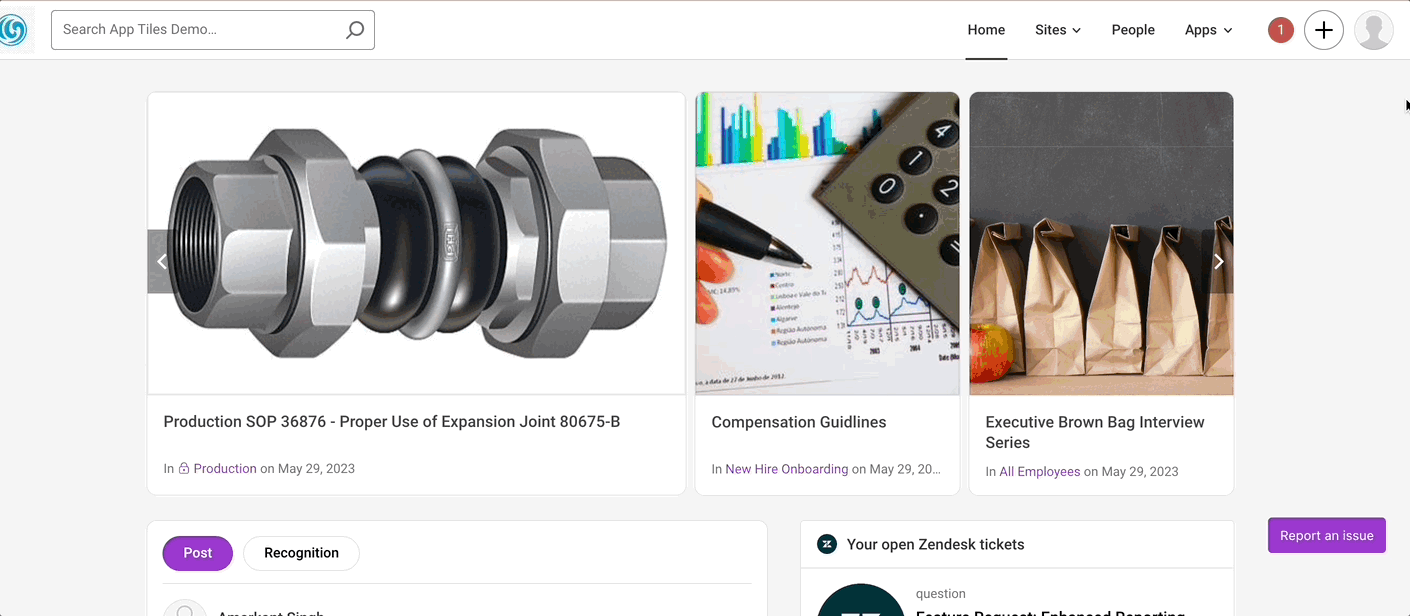The height and width of the screenshot is (616, 1410).
Task: Go to the Home tab
Action: tap(986, 30)
